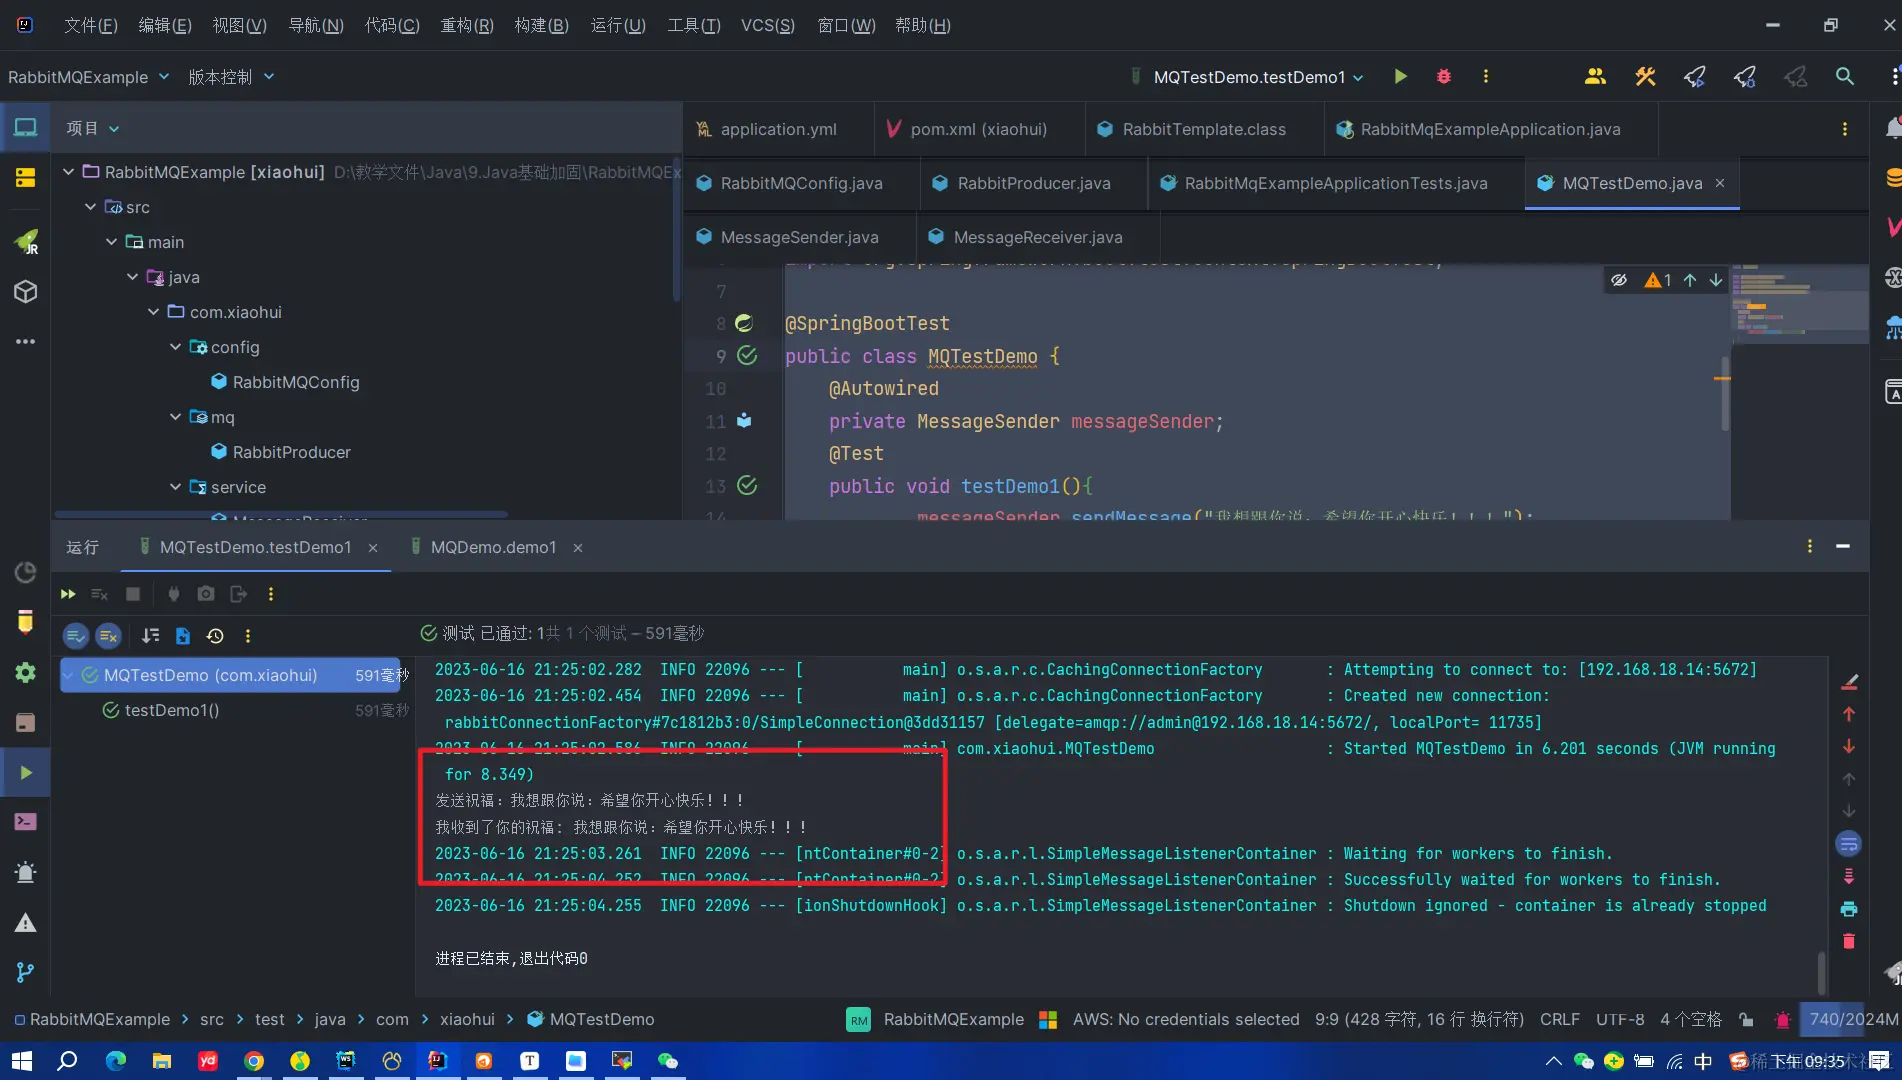Click the run gutter icon on line 13
The width and height of the screenshot is (1902, 1080).
pyautogui.click(x=747, y=486)
